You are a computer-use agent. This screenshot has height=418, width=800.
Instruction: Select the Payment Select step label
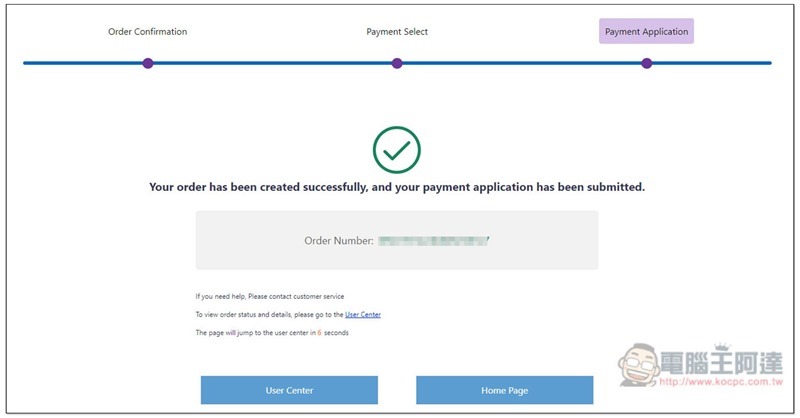tap(397, 32)
